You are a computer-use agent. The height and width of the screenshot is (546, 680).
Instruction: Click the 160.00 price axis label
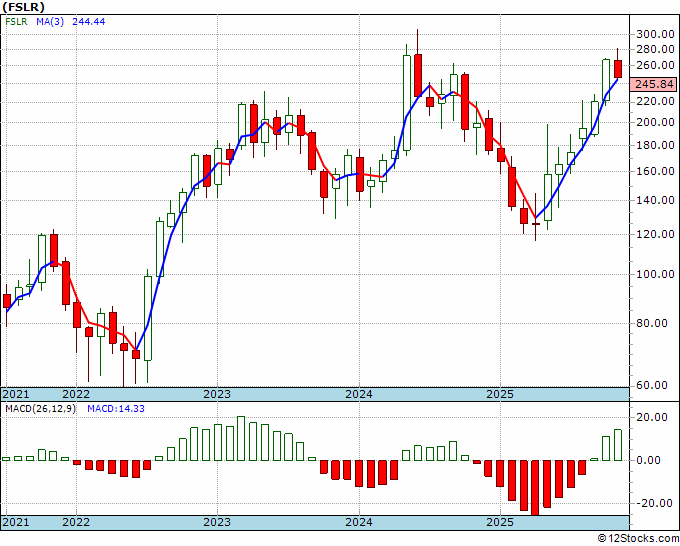pos(655,171)
